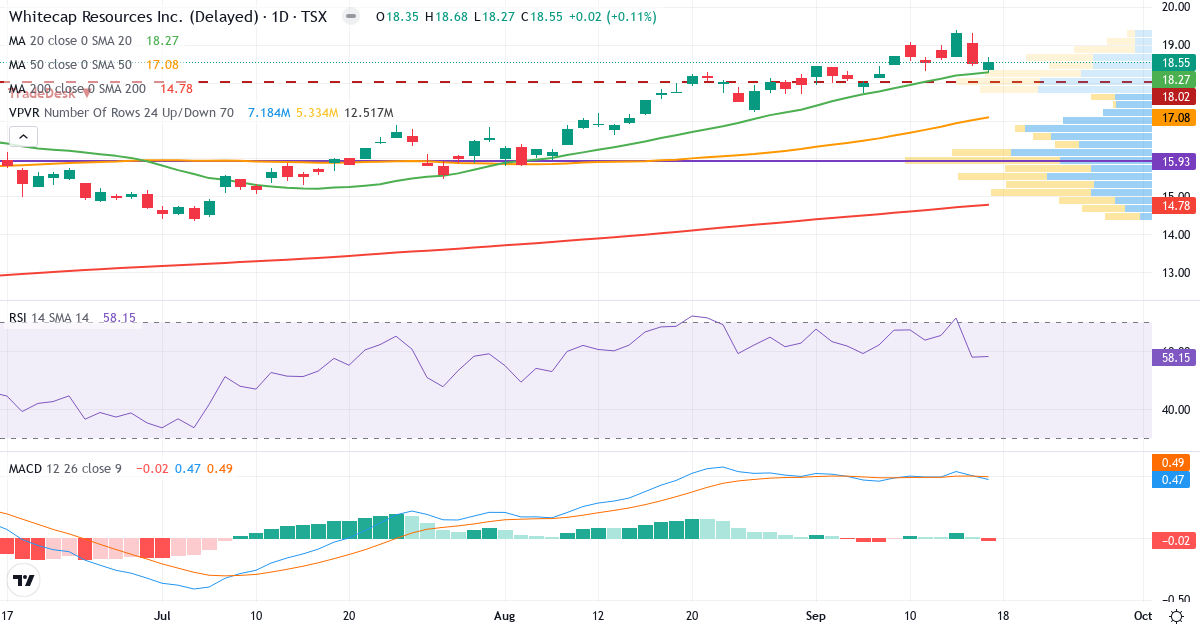Click the orange 17.08 price axis label
Image resolution: width=1200 pixels, height=630 pixels.
(x=1173, y=118)
